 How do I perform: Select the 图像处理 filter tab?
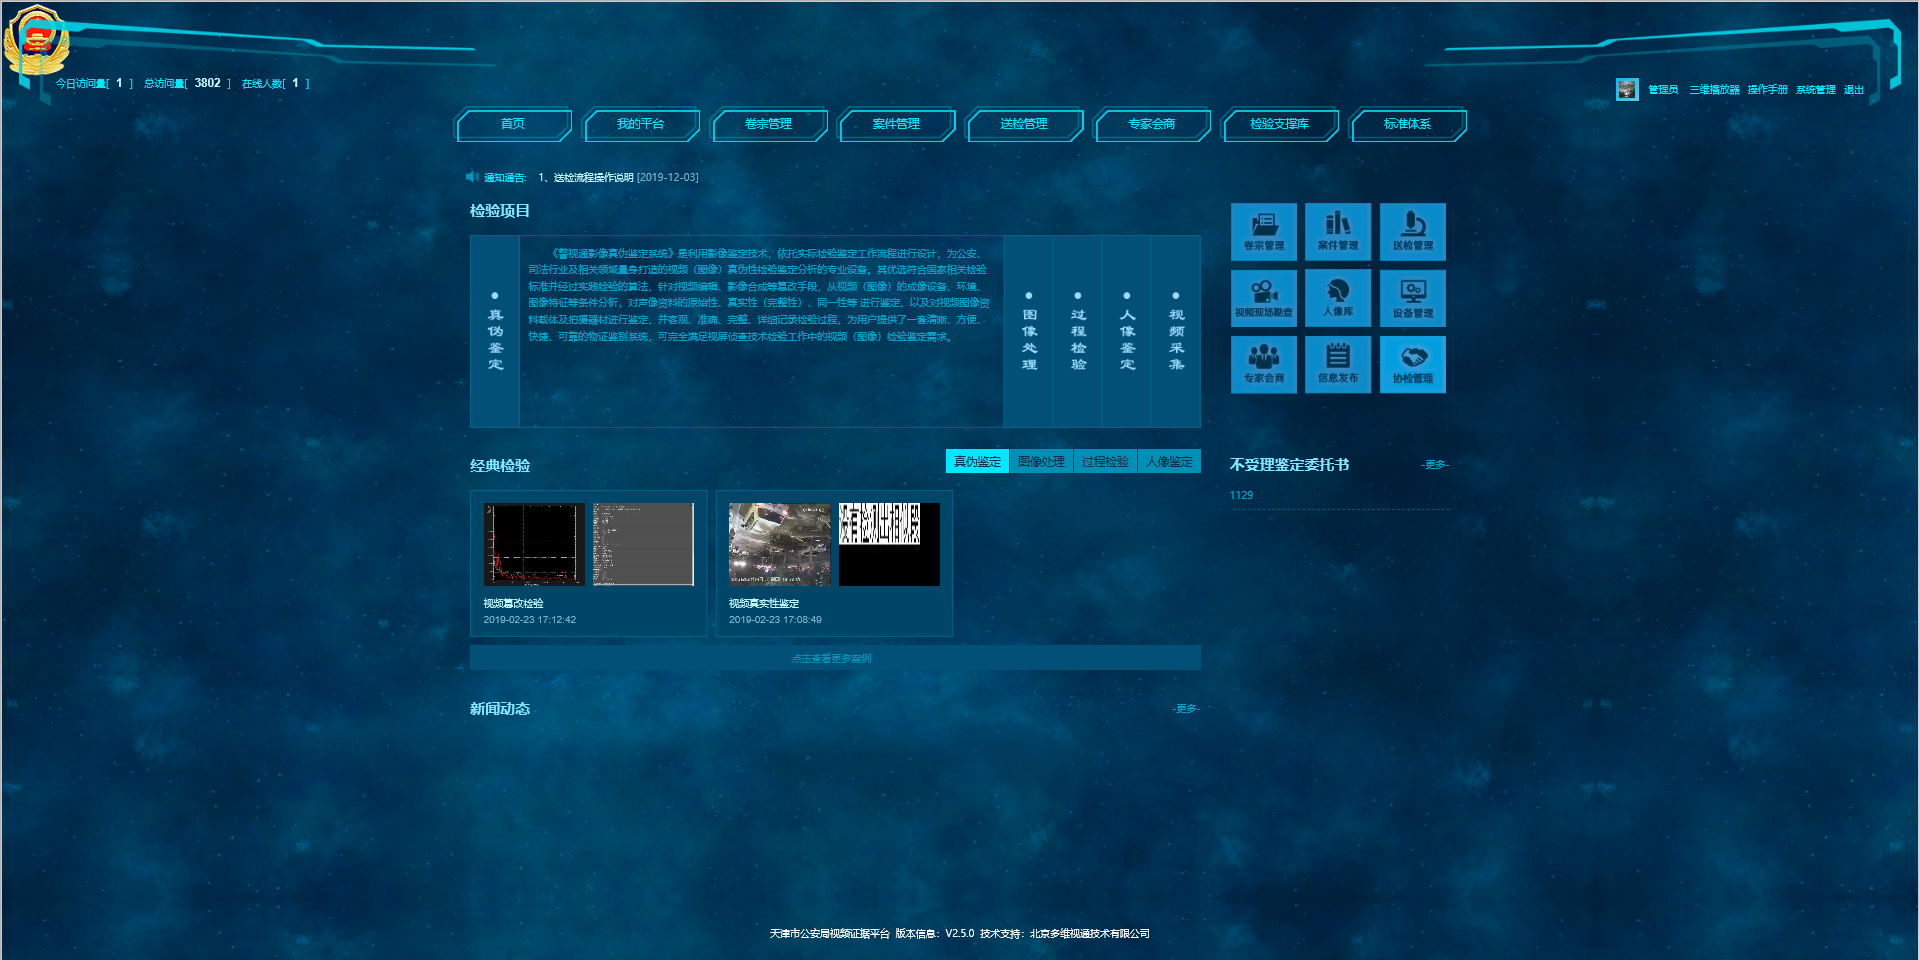pyautogui.click(x=1040, y=461)
